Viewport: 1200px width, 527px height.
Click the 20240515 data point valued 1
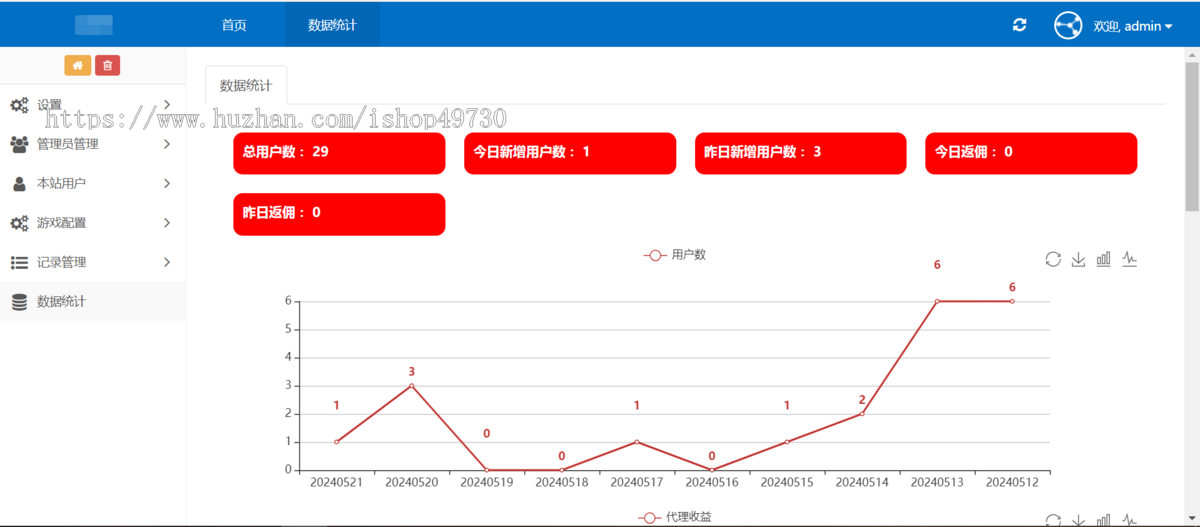(x=787, y=442)
